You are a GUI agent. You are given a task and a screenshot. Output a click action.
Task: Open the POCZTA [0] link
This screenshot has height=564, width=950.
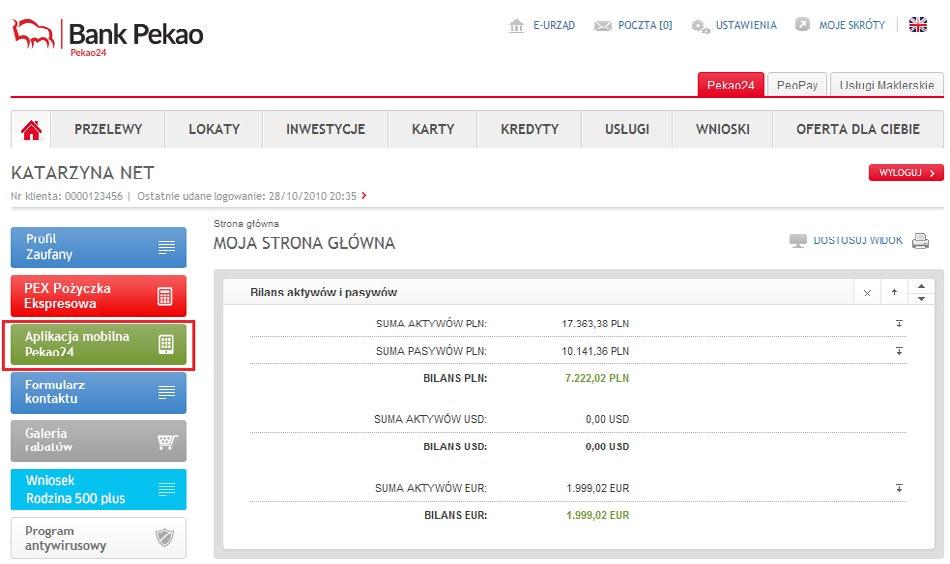(x=645, y=25)
